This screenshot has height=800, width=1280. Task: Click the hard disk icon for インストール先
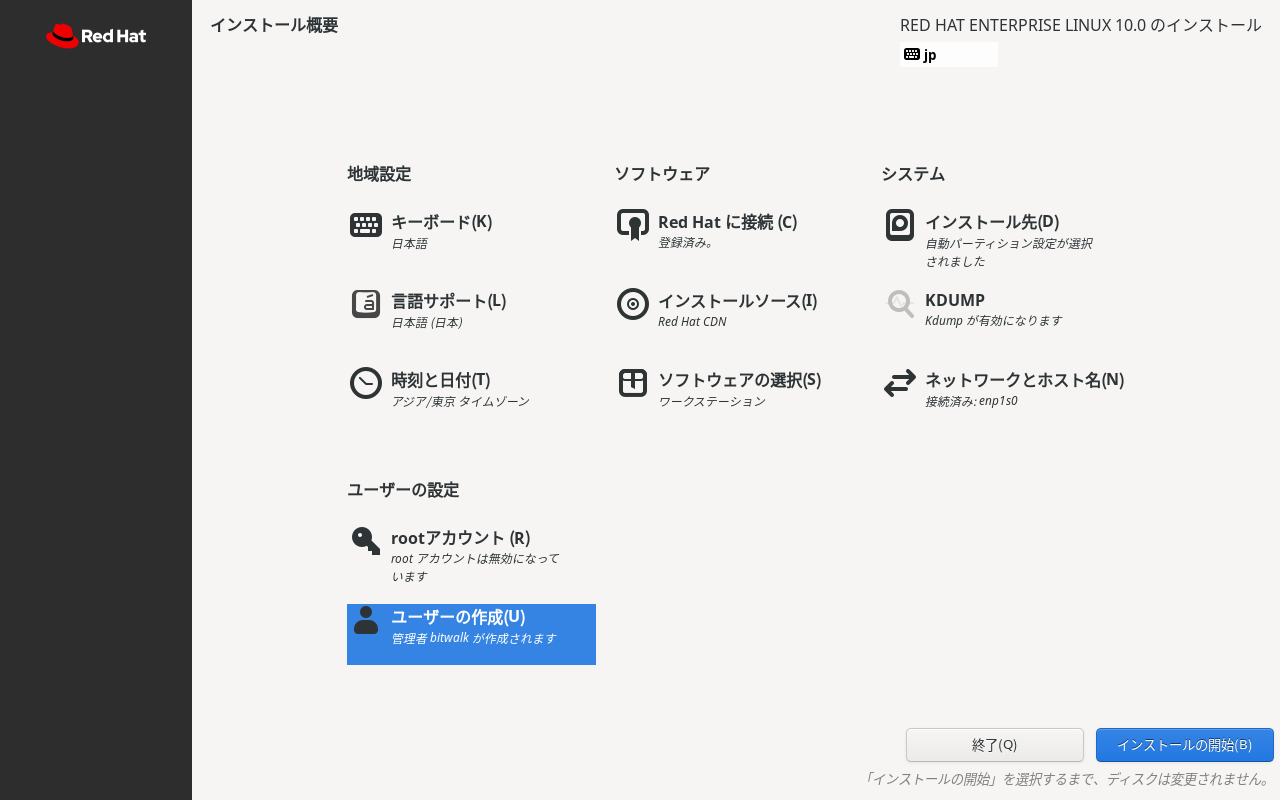900,225
